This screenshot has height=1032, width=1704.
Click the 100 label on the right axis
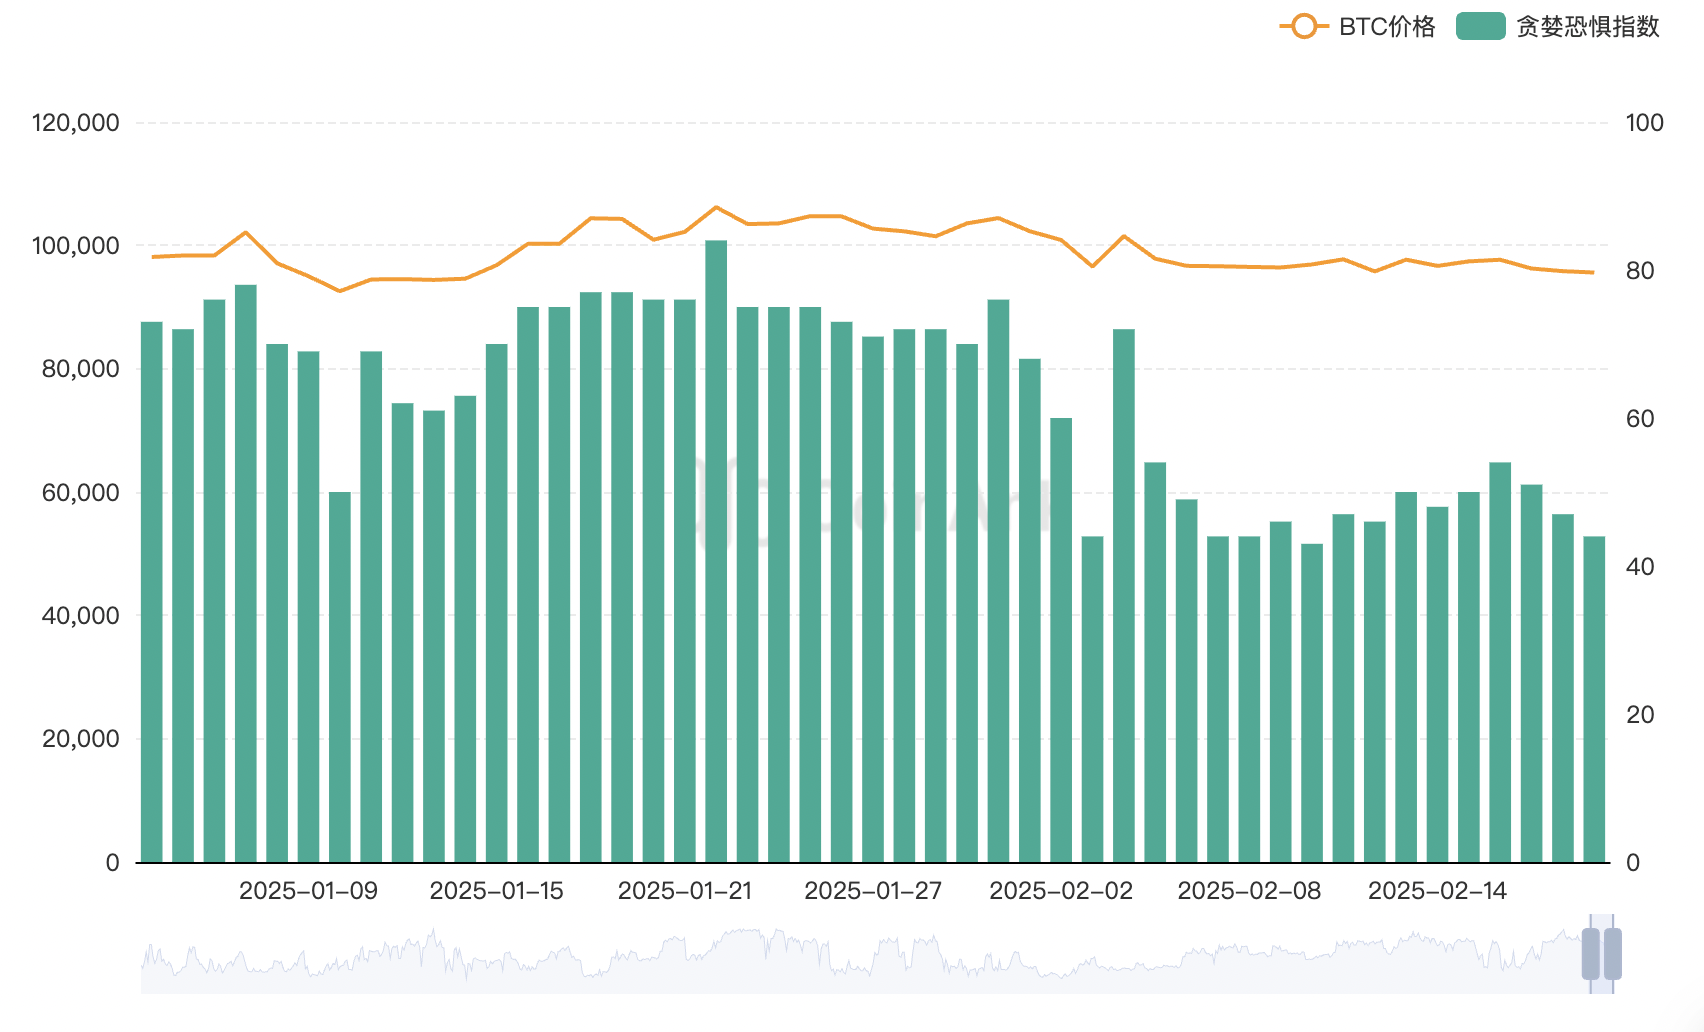click(x=1644, y=123)
